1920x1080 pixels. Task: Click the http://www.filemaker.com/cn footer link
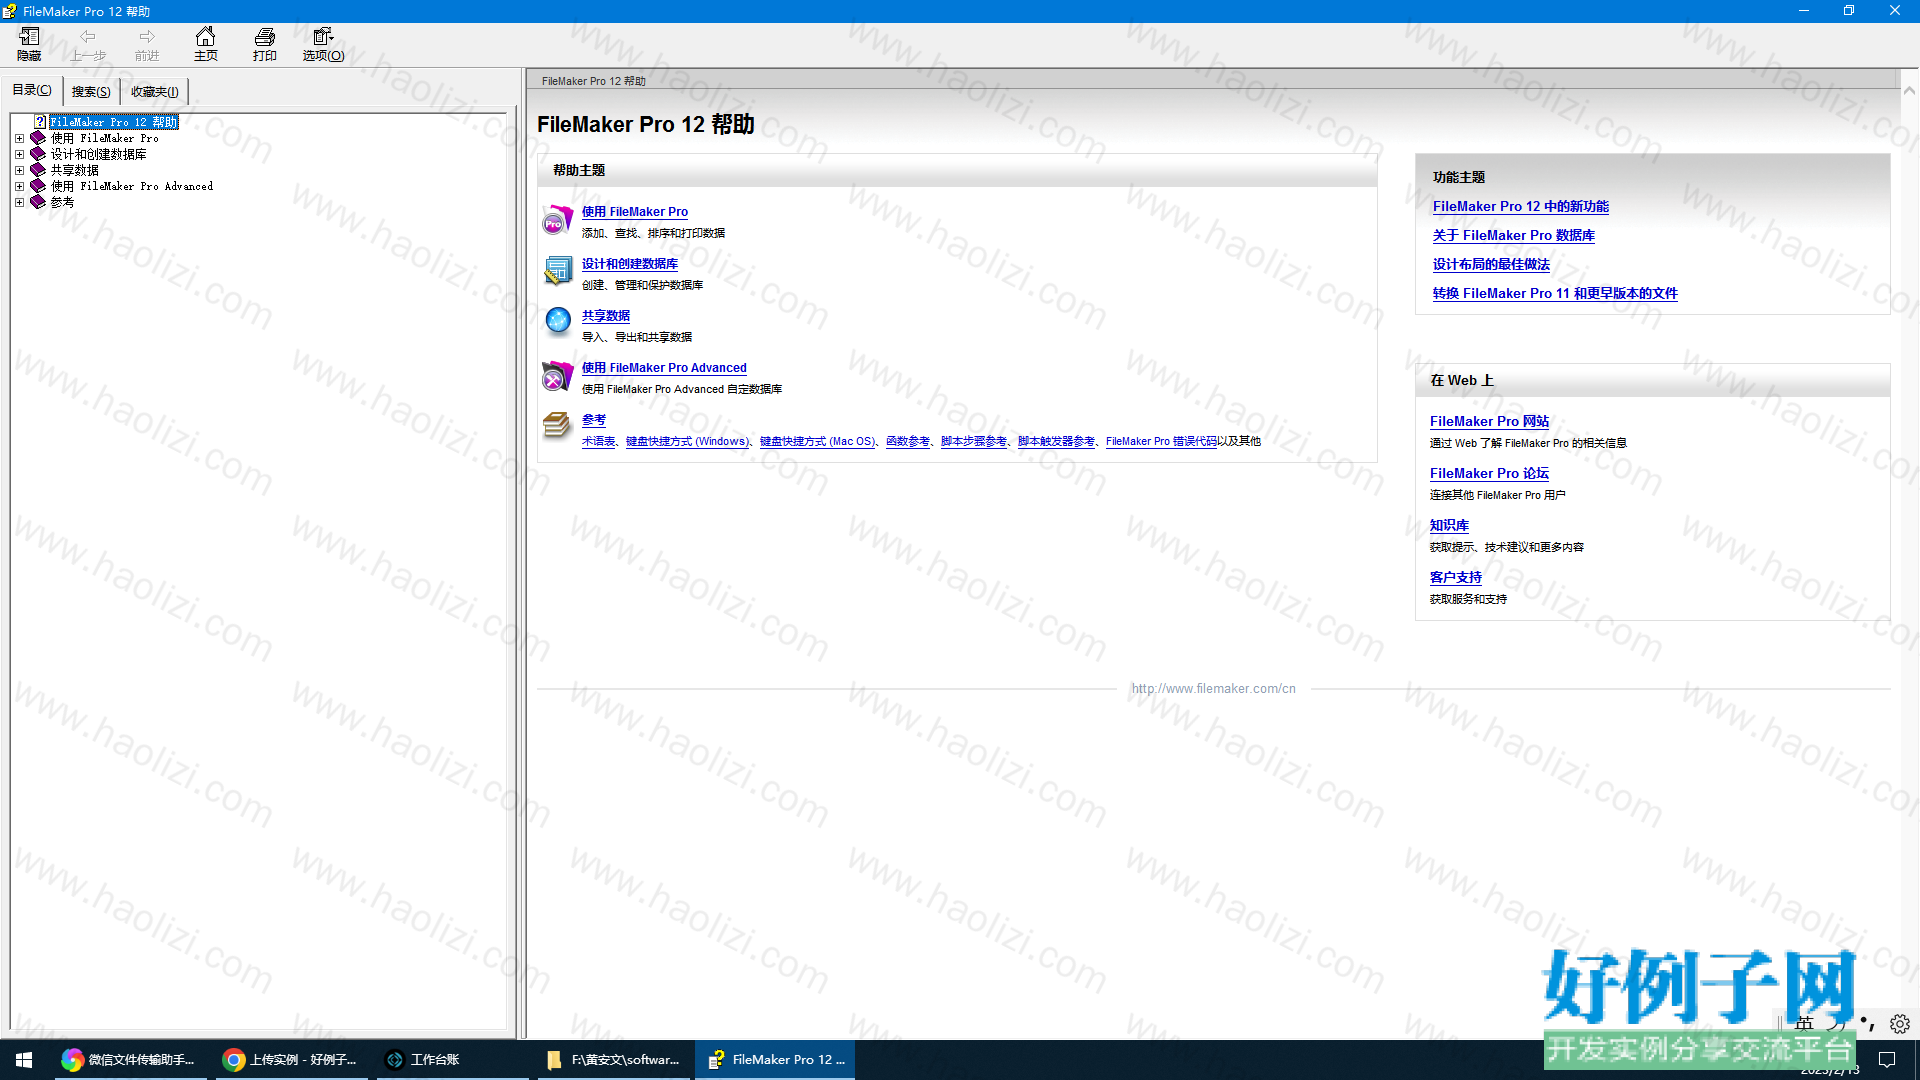coord(1213,689)
